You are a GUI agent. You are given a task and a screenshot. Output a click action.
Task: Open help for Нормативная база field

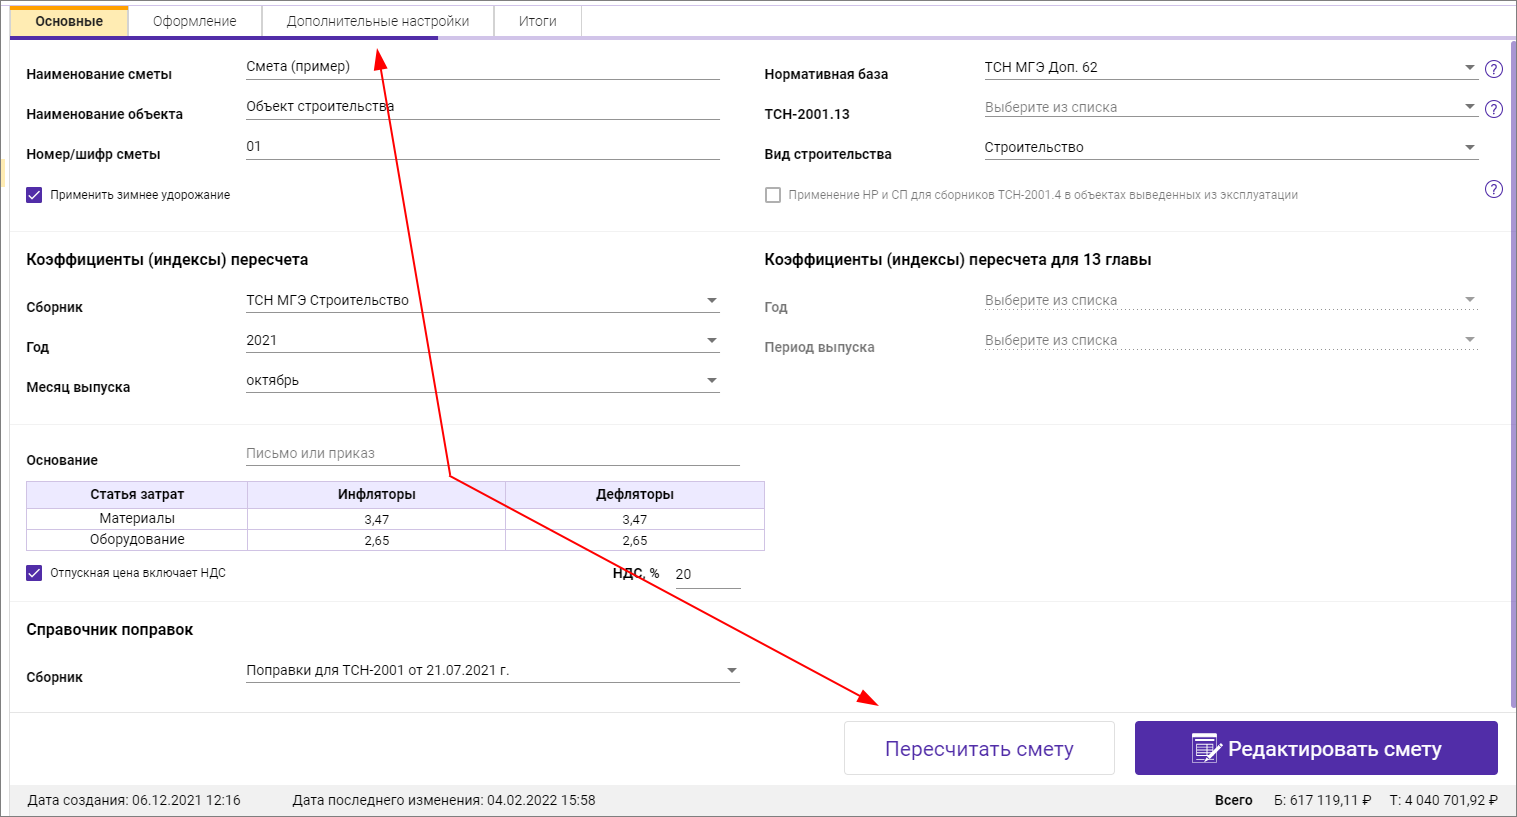(1493, 69)
